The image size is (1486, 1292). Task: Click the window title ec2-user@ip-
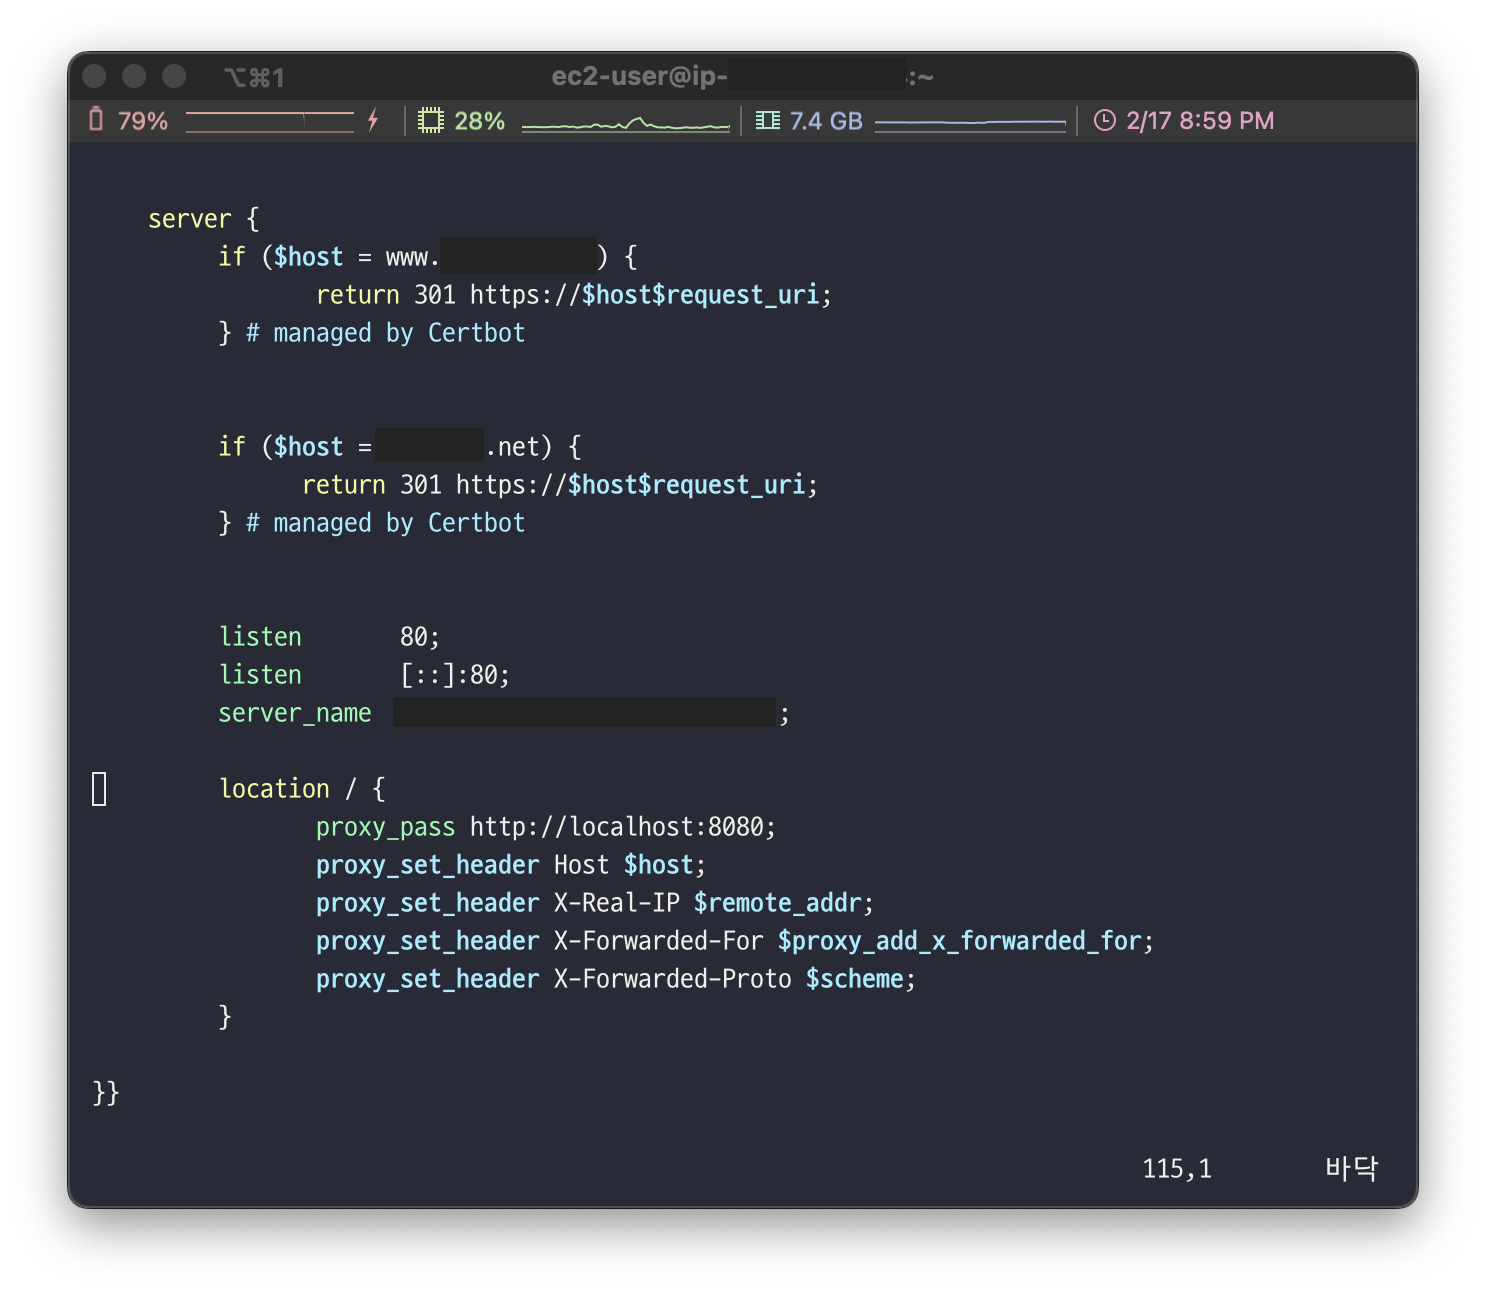640,77
